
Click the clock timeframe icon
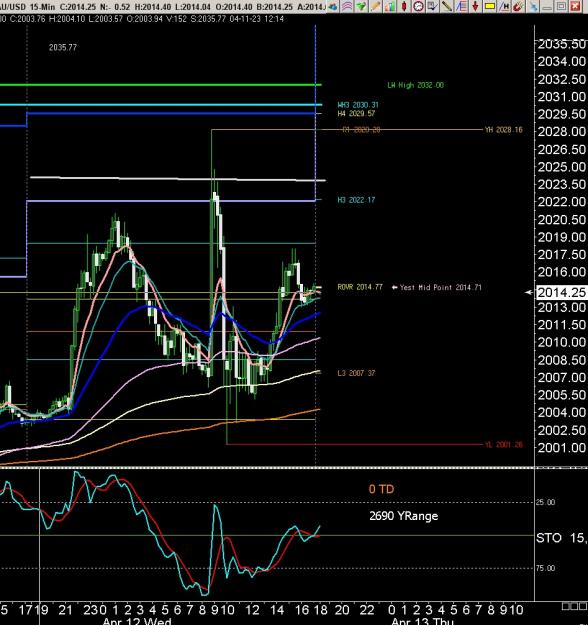pyautogui.click(x=418, y=6)
